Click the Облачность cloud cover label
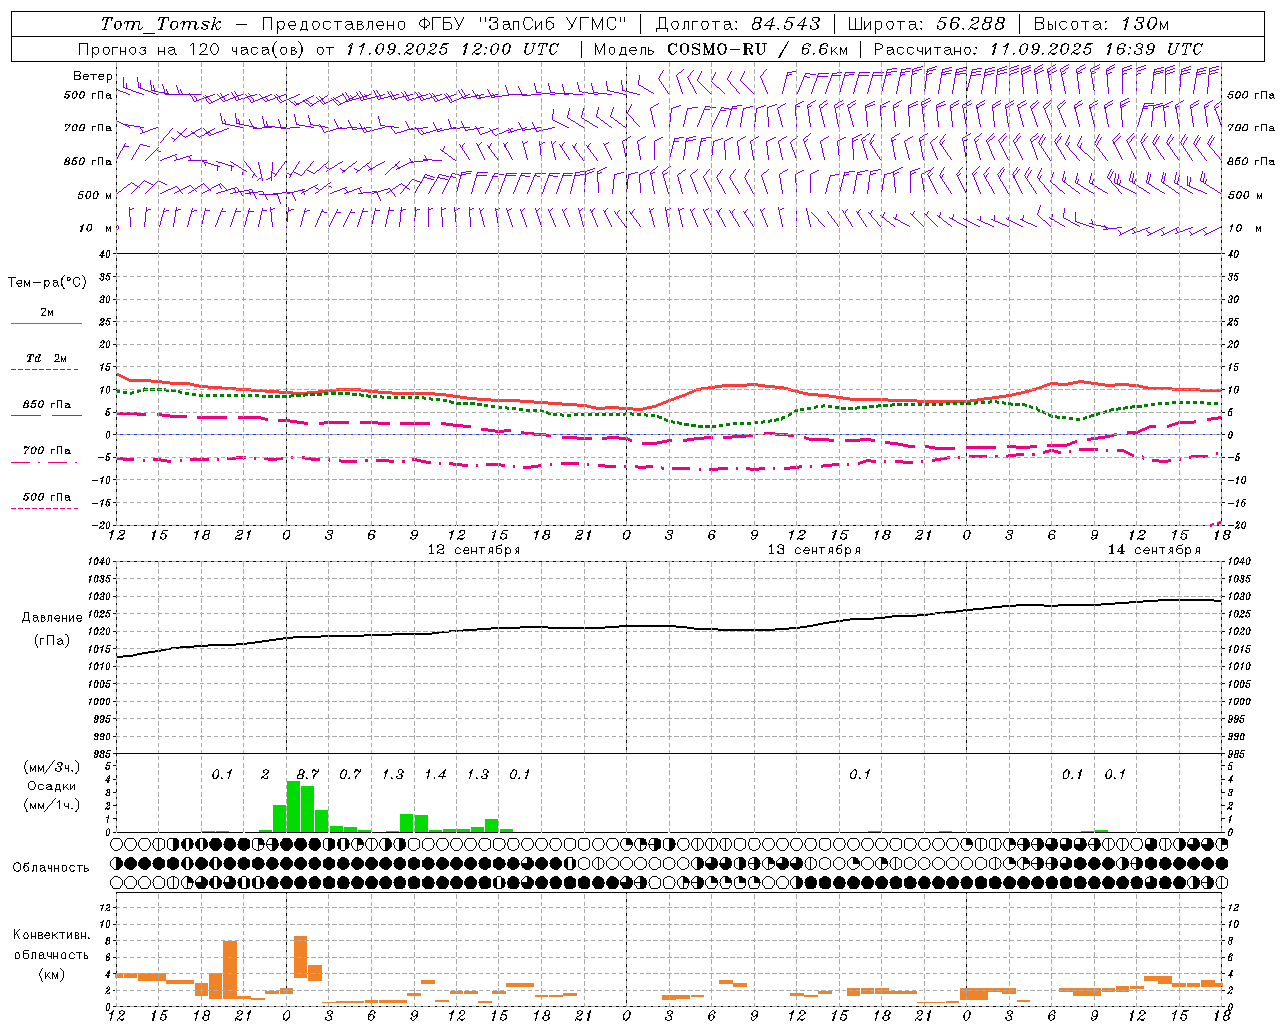The image size is (1280, 1024). click(51, 867)
